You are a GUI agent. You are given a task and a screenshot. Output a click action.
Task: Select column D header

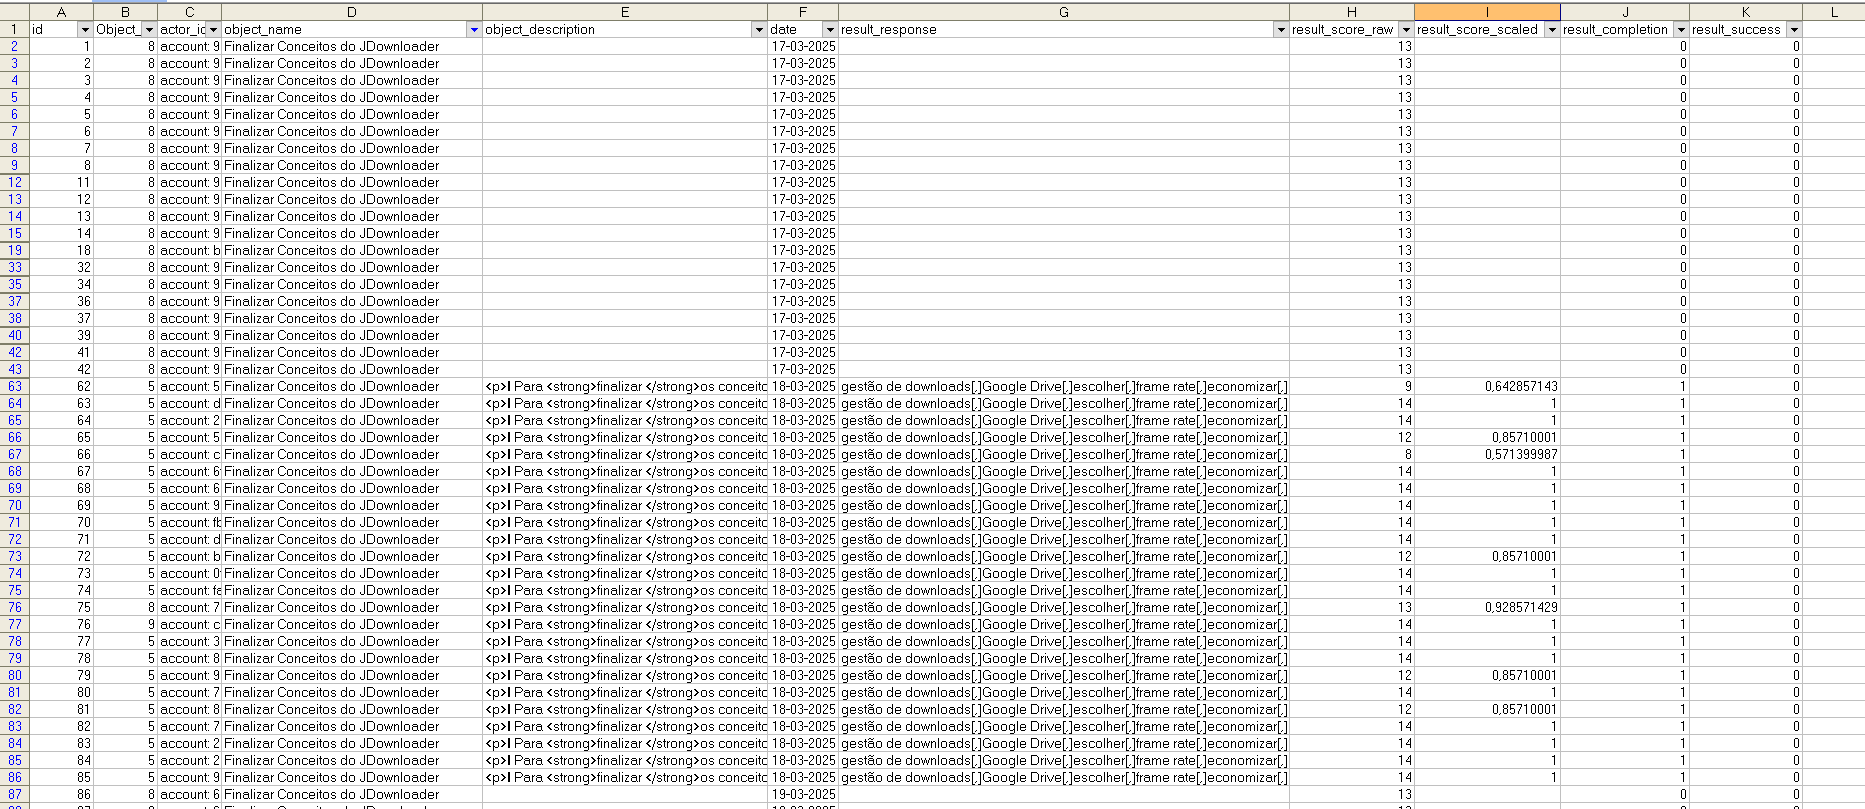[351, 12]
